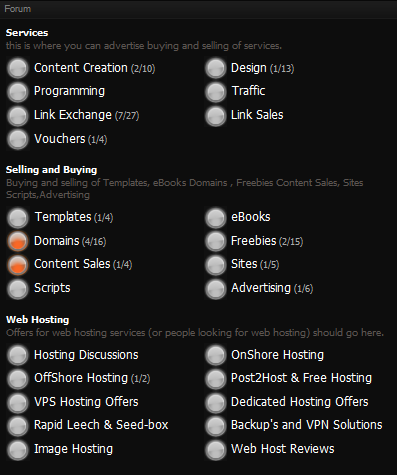Go to the Advertising subforum

click(x=261, y=288)
